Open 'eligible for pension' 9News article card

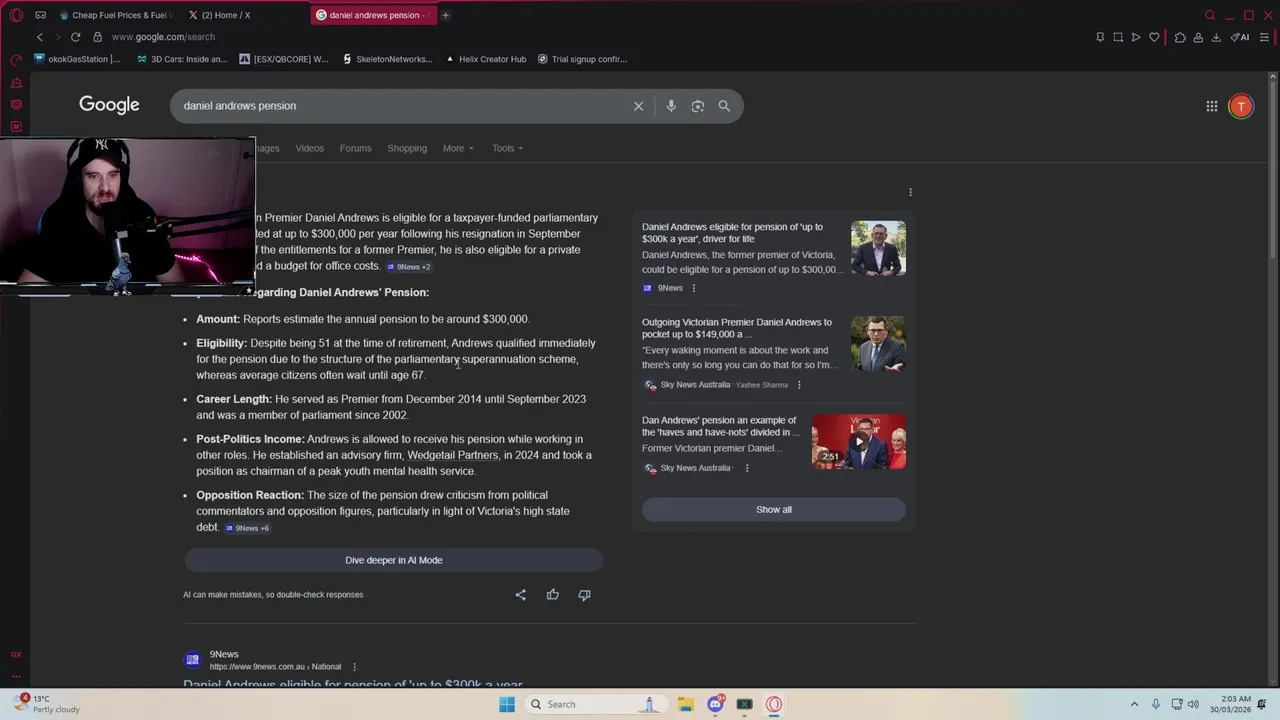(773, 257)
